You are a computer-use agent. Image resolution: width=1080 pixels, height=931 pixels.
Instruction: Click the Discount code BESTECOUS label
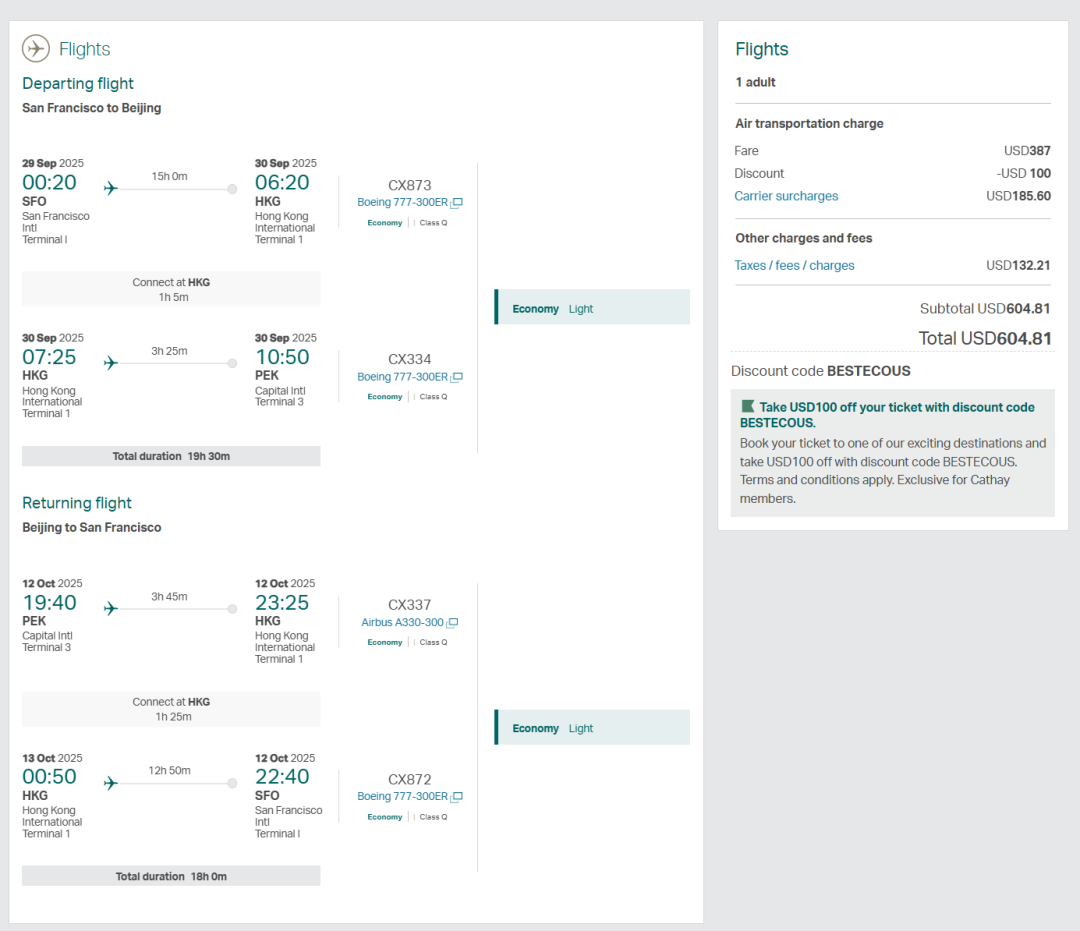point(820,371)
